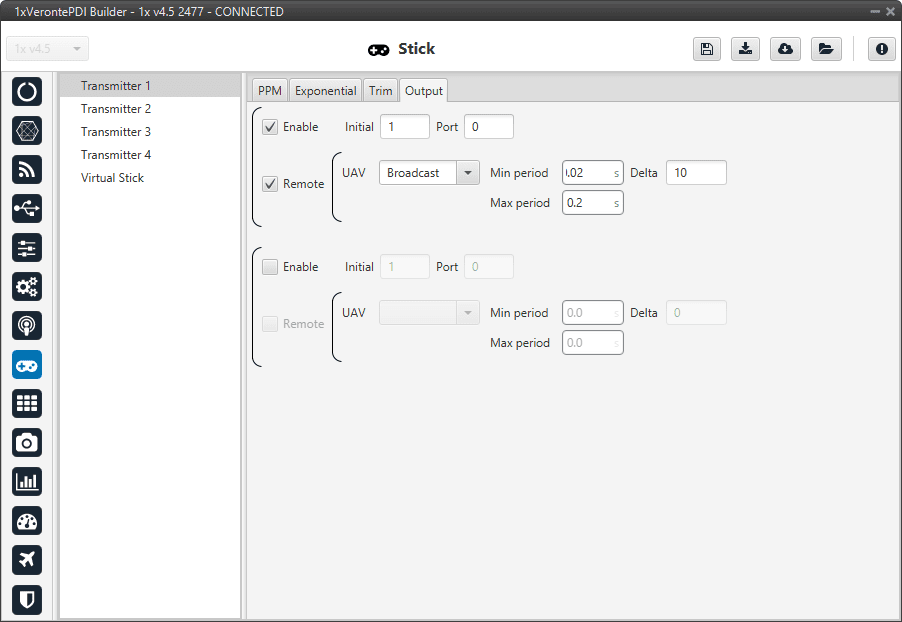The image size is (902, 622).
Task: Select Transmitter 4 in the list
Action: click(150, 155)
